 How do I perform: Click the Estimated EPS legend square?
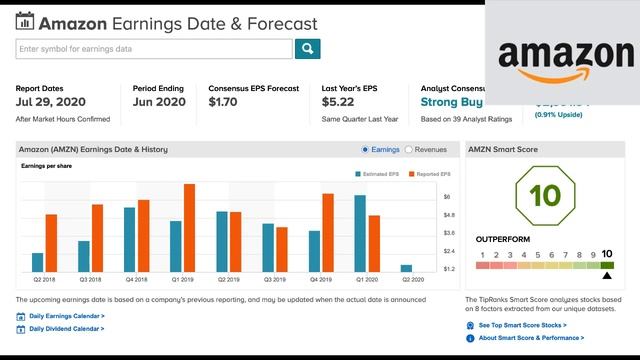(358, 174)
